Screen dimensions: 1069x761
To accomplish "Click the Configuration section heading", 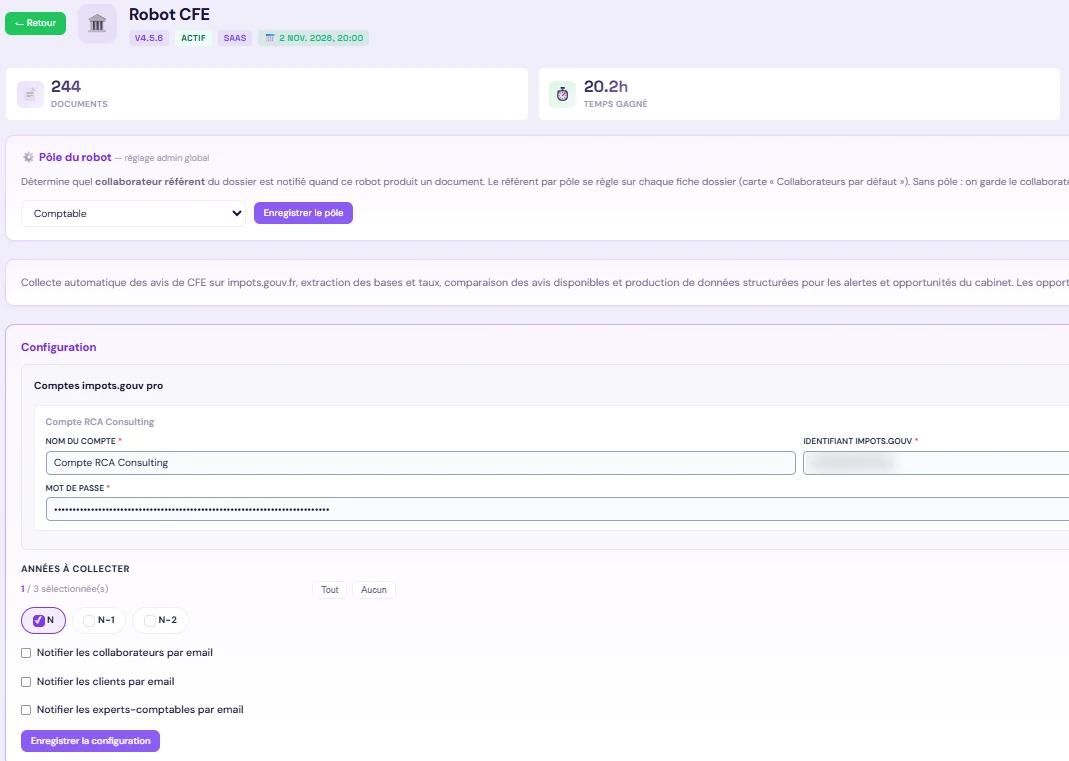I will tap(59, 347).
